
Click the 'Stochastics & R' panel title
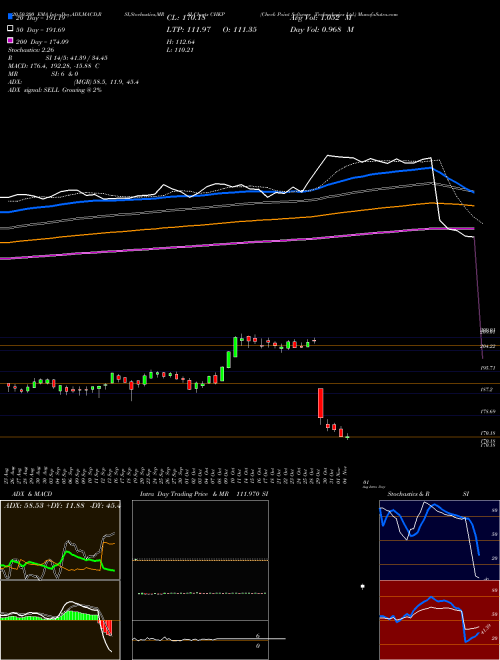pos(408,494)
